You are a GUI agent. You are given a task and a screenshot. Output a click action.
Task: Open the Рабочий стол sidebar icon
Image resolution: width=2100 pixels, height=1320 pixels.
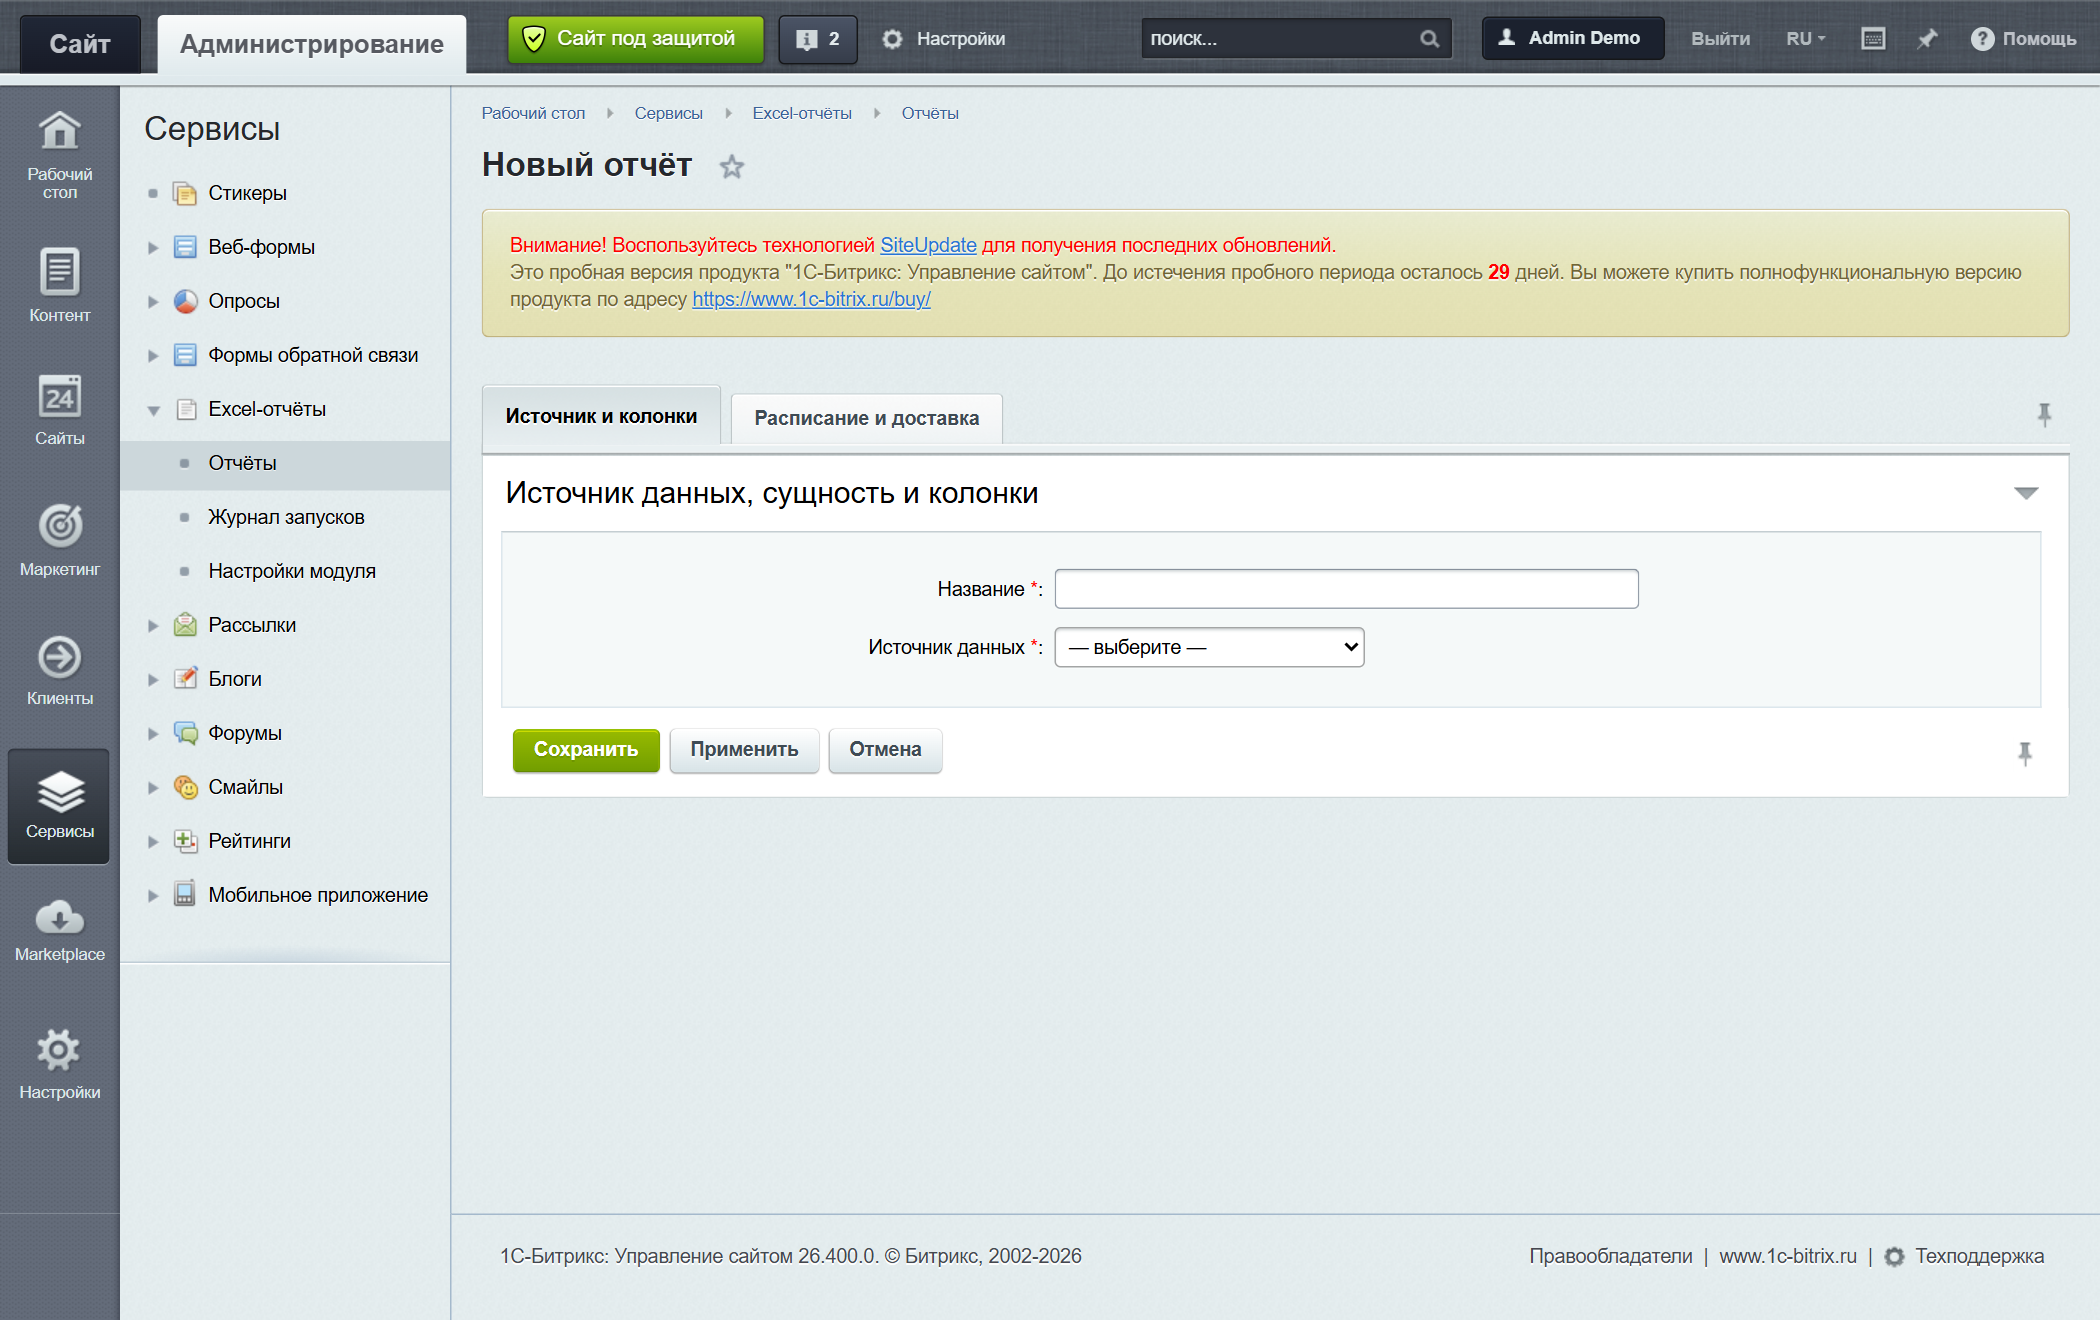coord(59,155)
